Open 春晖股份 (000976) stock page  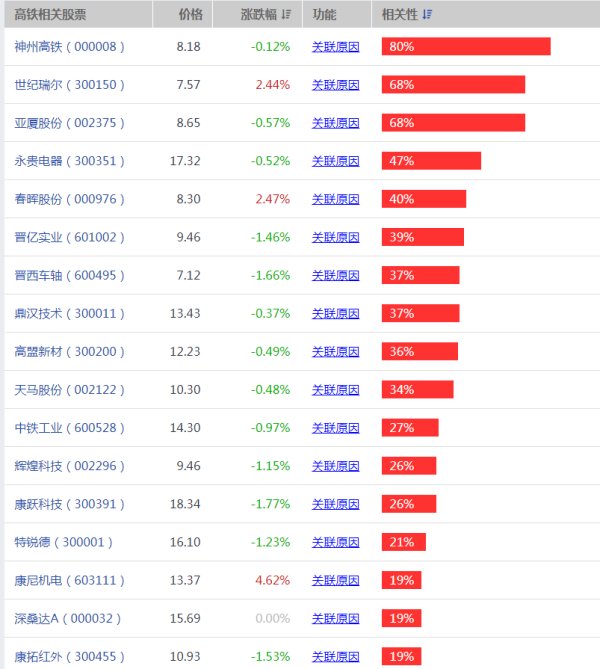click(69, 199)
